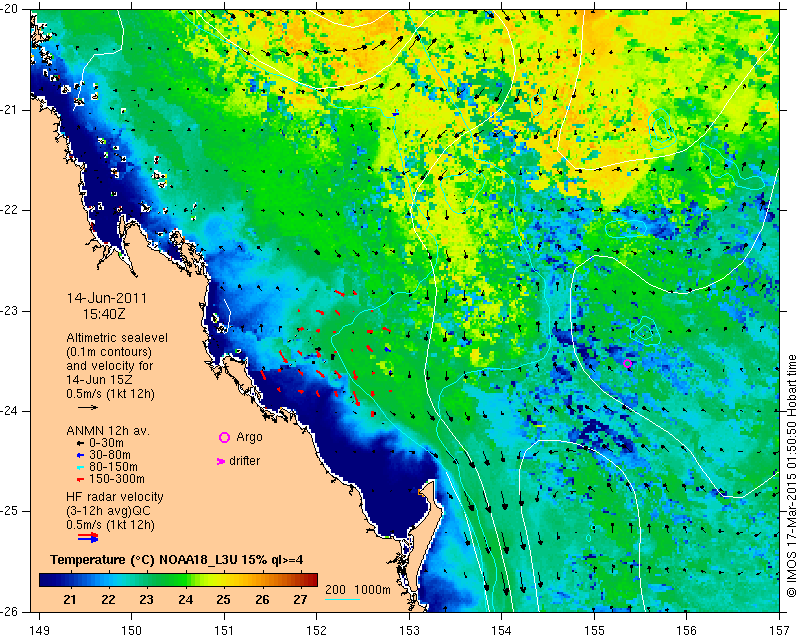The width and height of the screenshot is (800, 640).
Task: Click the "(3-12h avg)QC" legend text
Action: [x=108, y=511]
